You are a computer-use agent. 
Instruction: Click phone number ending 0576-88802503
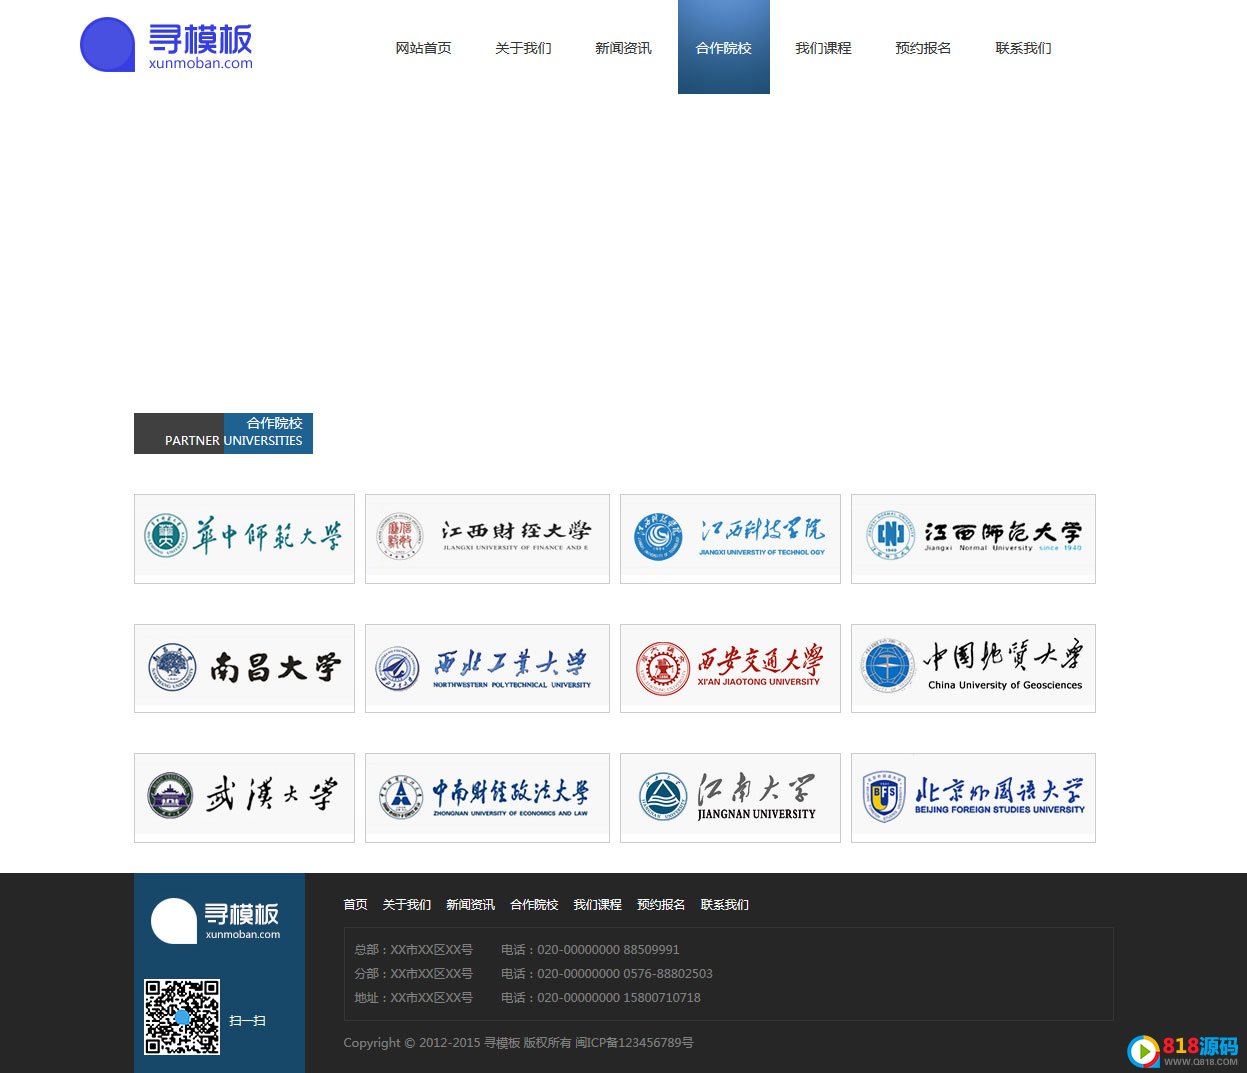point(607,974)
